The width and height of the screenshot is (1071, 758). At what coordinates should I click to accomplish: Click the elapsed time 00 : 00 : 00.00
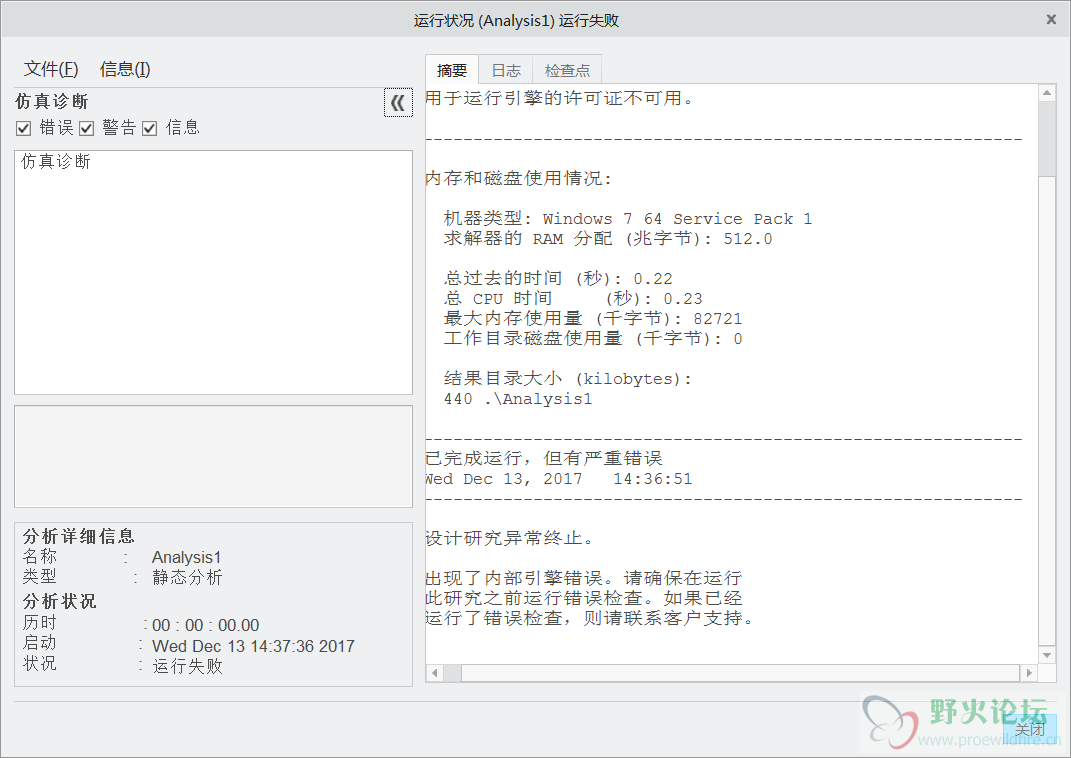click(x=206, y=626)
